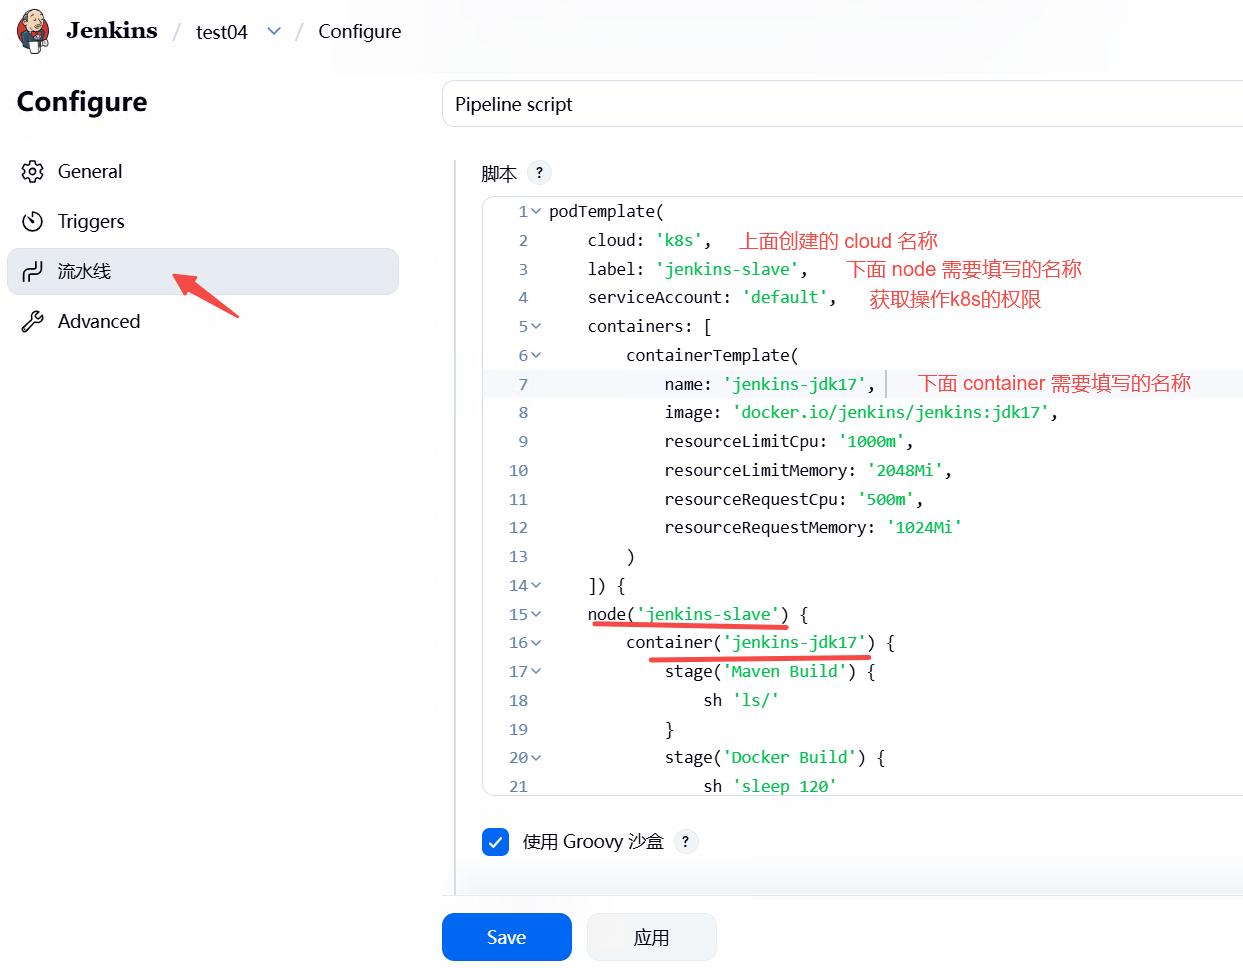The height and width of the screenshot is (968, 1243).
Task: Click the 'default' serviceAccount value
Action: click(784, 298)
